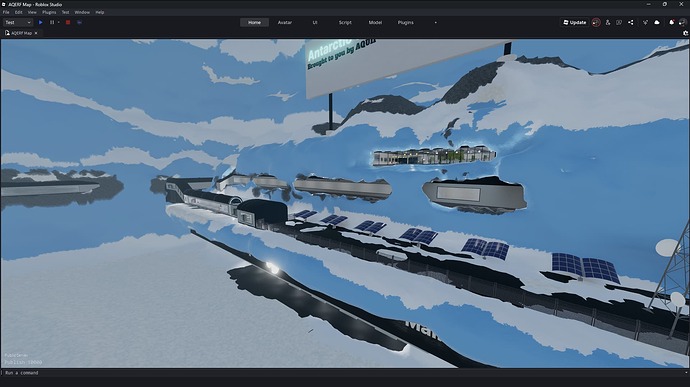Viewport: 690px width, 387px height.
Task: Open the Window menu
Action: coord(82,12)
